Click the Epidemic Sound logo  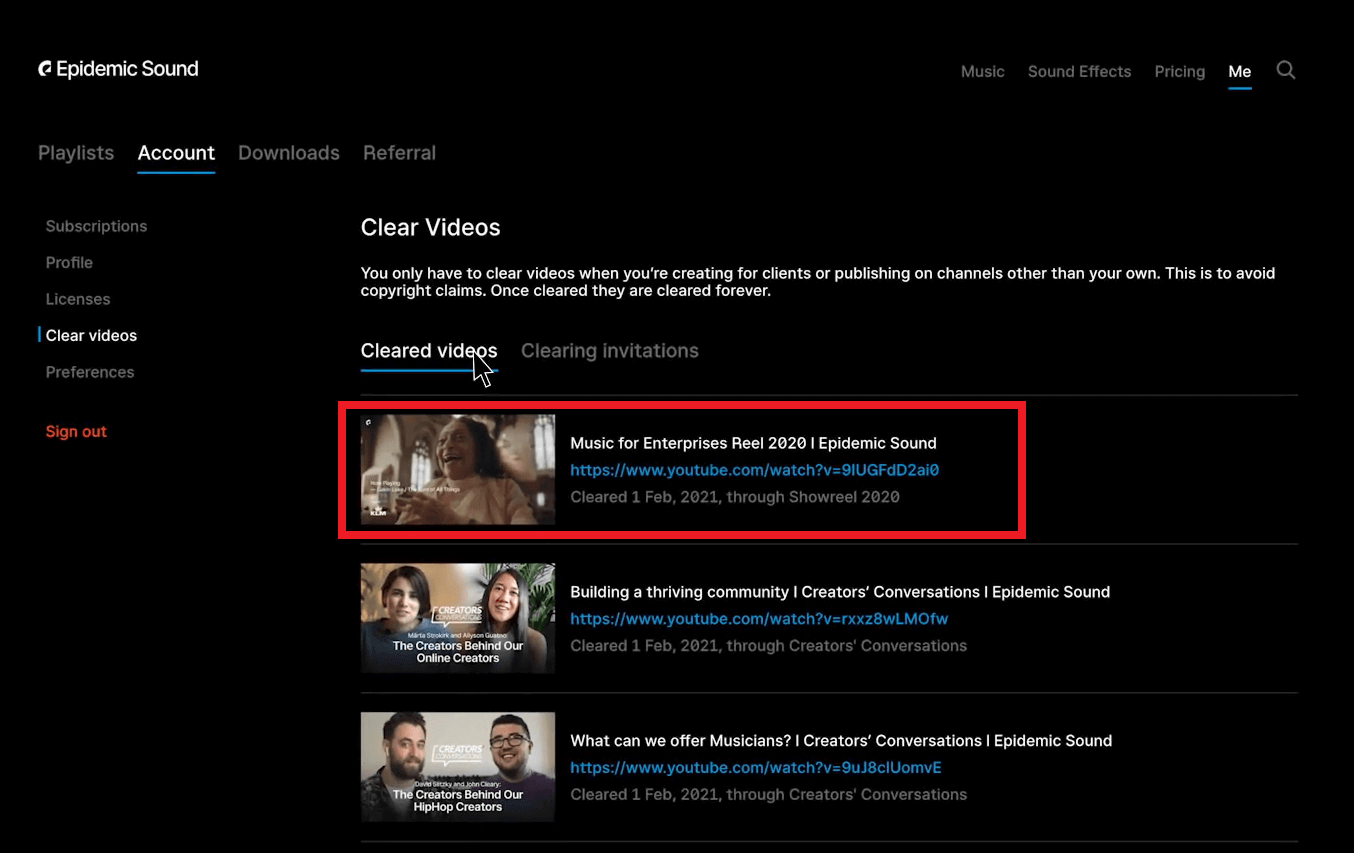point(118,69)
